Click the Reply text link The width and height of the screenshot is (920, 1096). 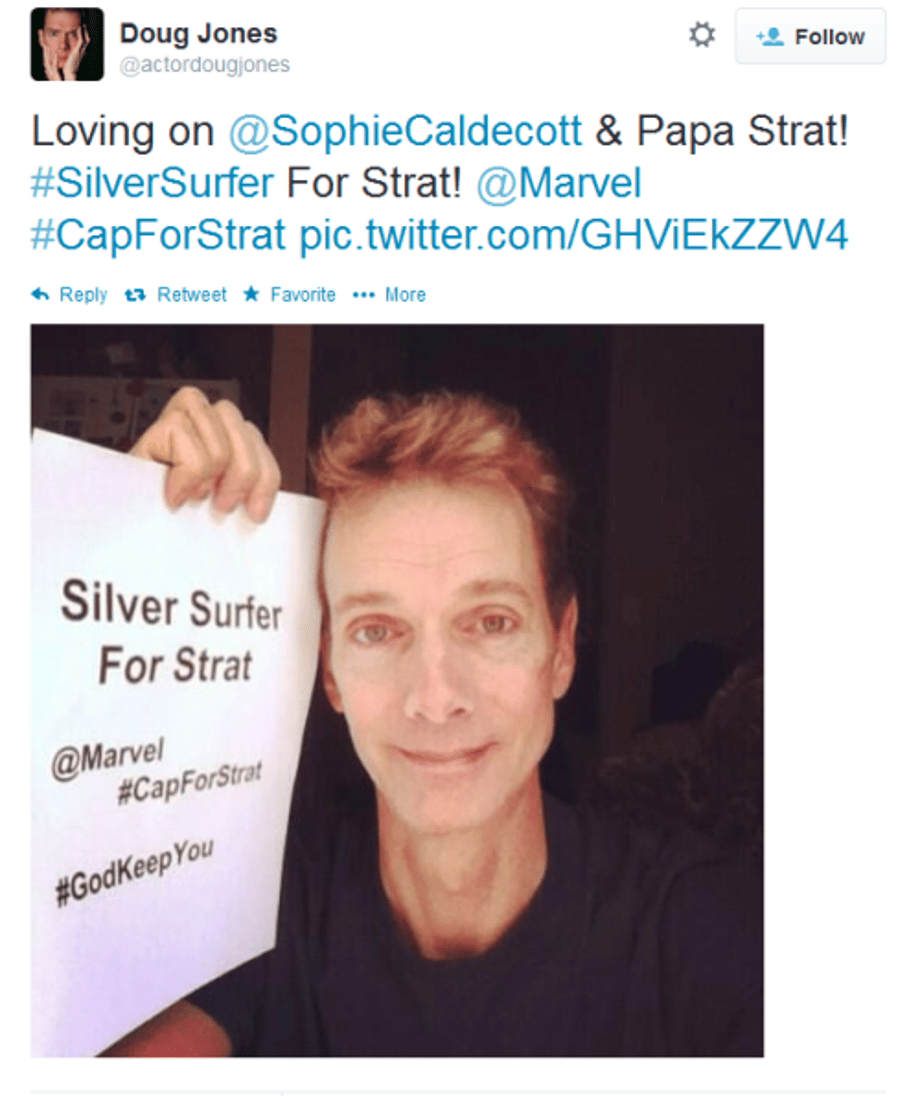pos(83,295)
